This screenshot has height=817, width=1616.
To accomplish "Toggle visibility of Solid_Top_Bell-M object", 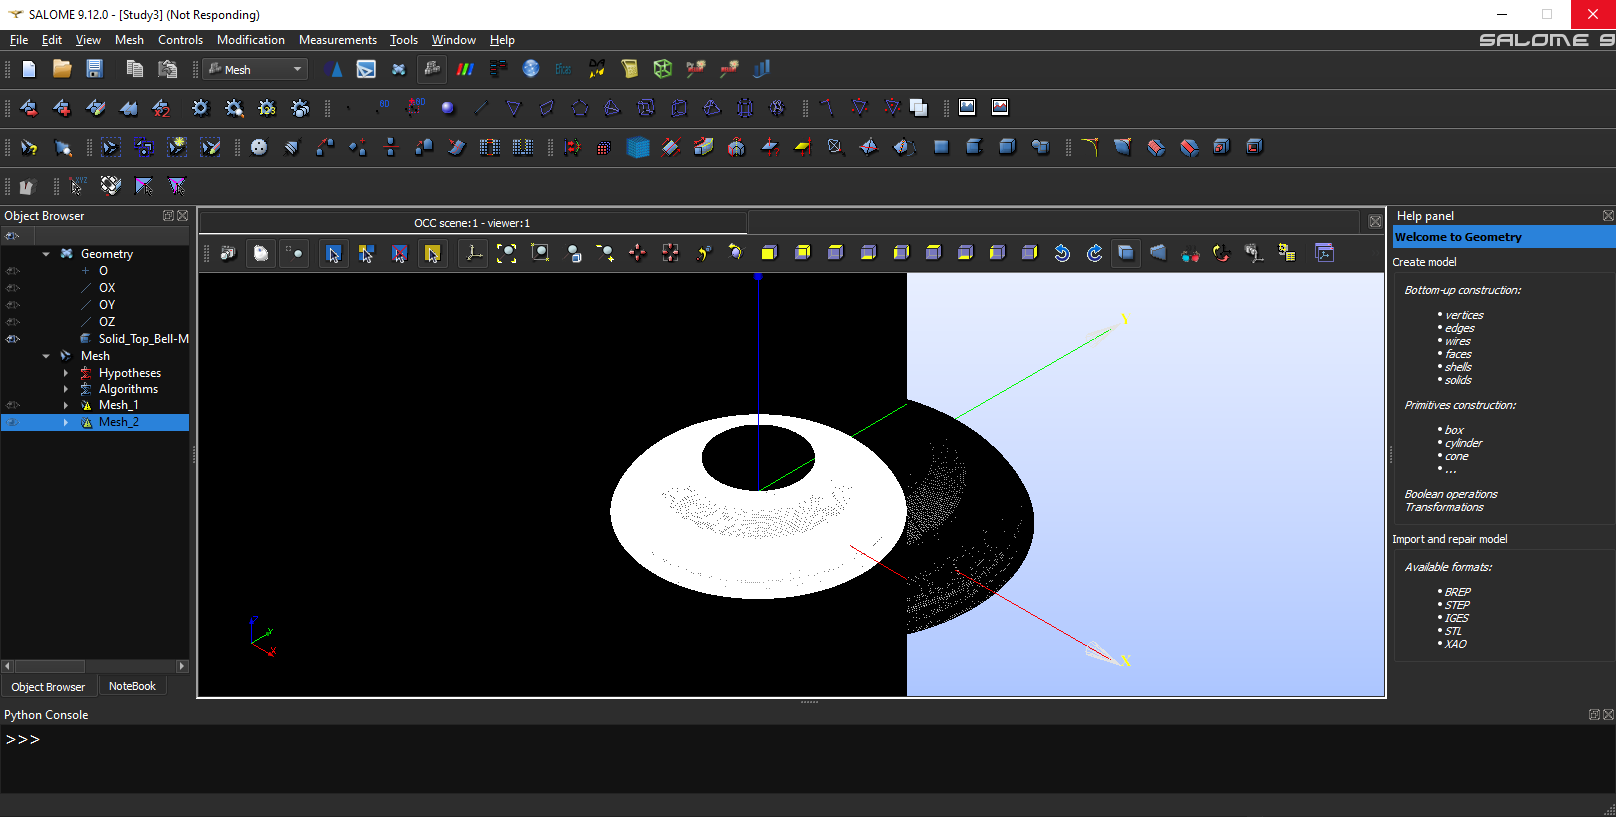I will click(x=13, y=339).
